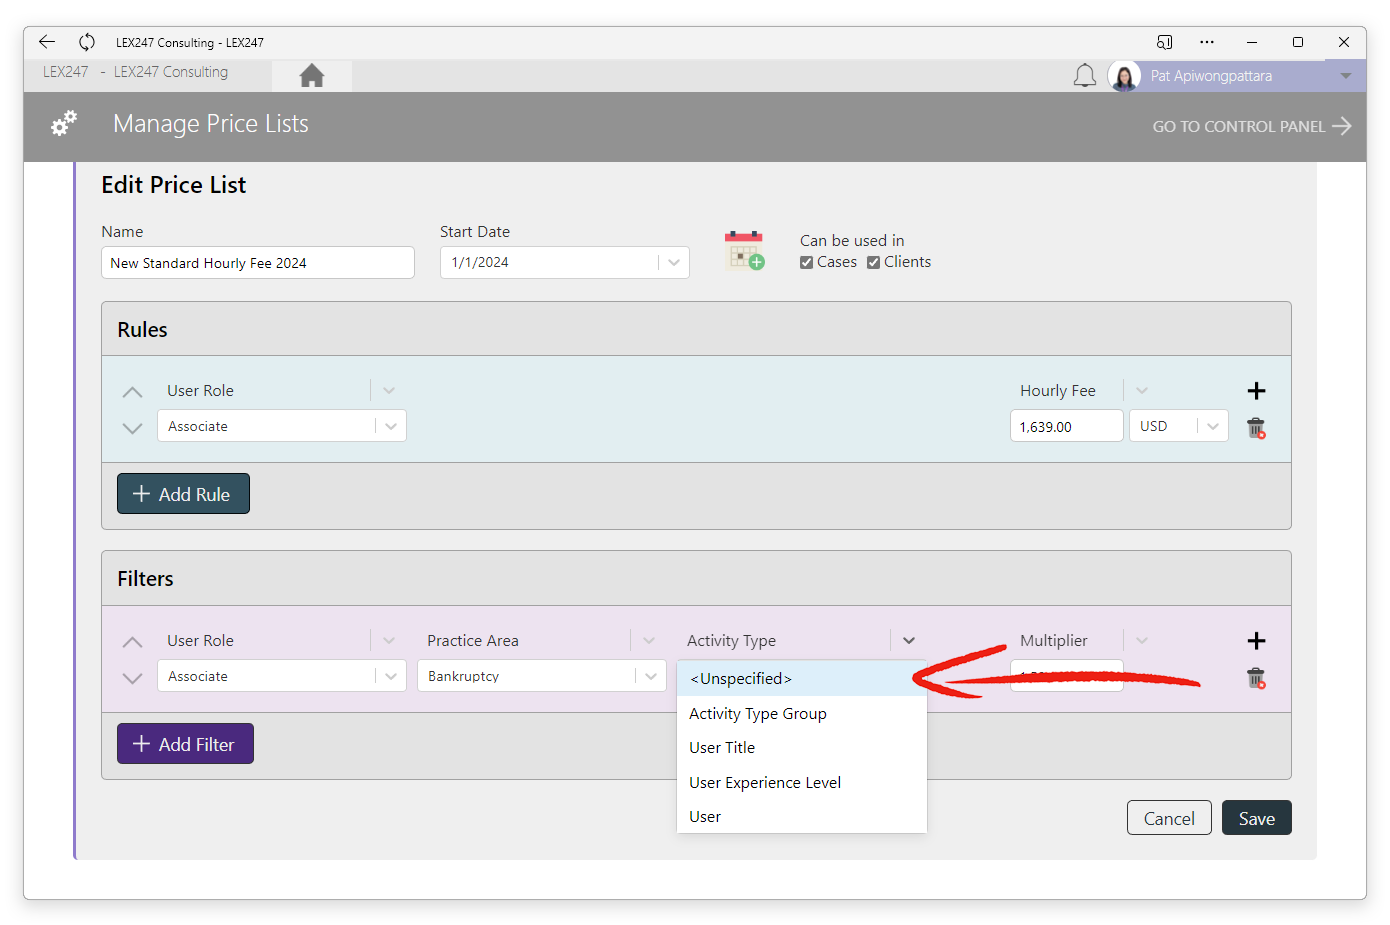Edit the price list Name field
The height and width of the screenshot is (925, 1390).
click(258, 263)
